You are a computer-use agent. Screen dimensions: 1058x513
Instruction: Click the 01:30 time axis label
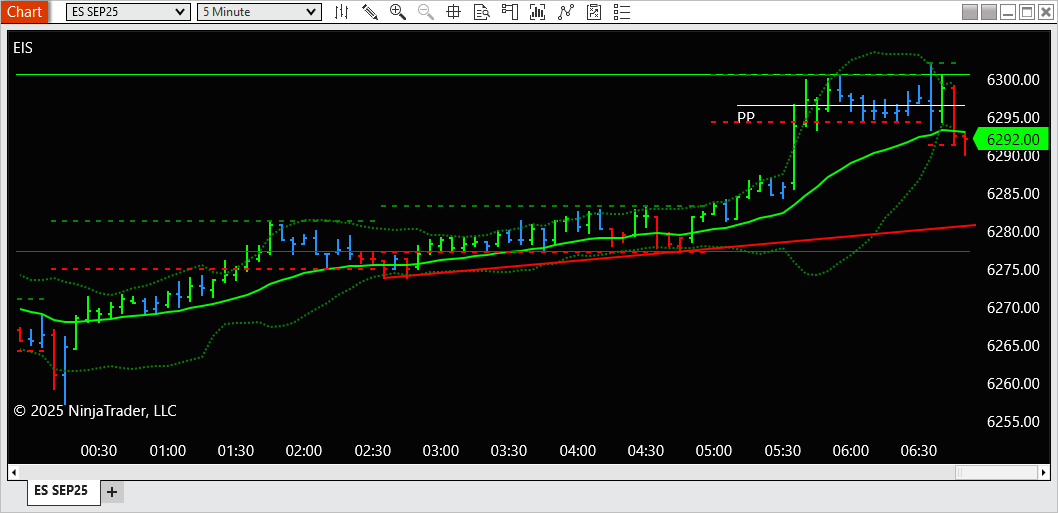click(235, 450)
